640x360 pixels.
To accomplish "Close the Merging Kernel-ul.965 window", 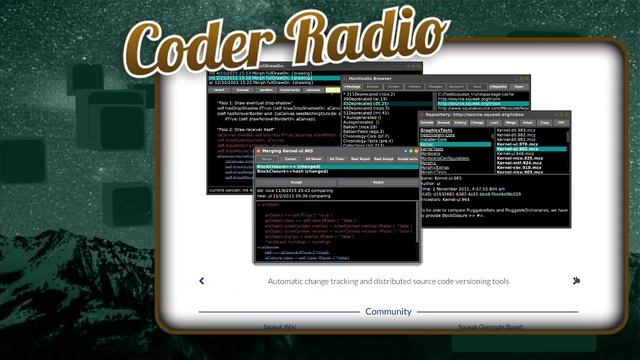I will coord(258,151).
